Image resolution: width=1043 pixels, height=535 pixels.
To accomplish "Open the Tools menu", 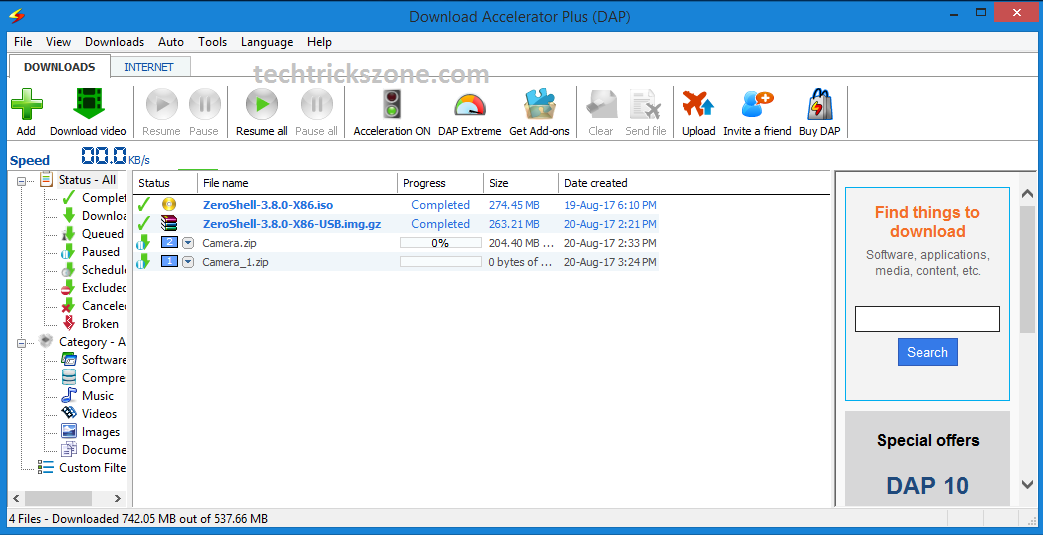I will click(x=212, y=42).
